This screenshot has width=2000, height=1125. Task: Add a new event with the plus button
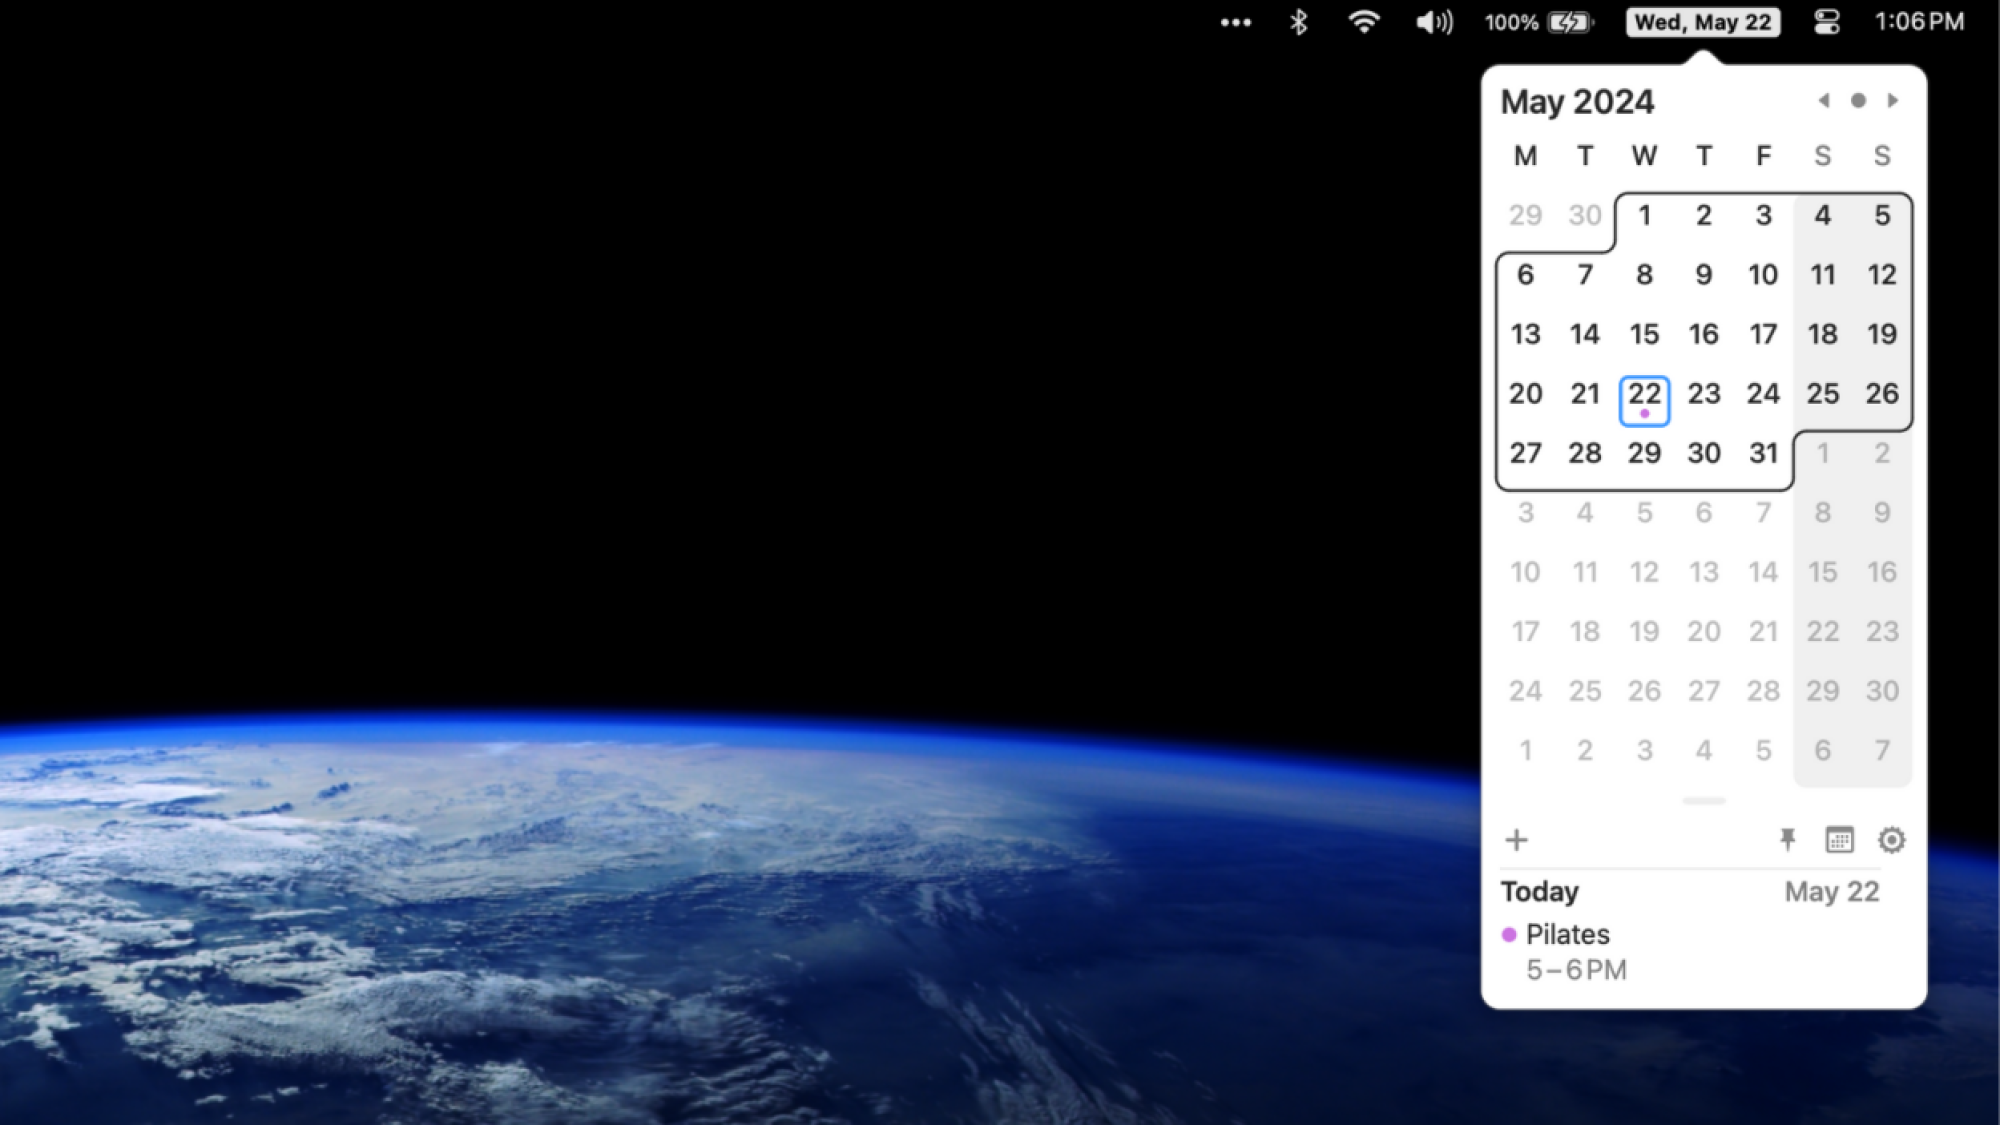[1517, 840]
